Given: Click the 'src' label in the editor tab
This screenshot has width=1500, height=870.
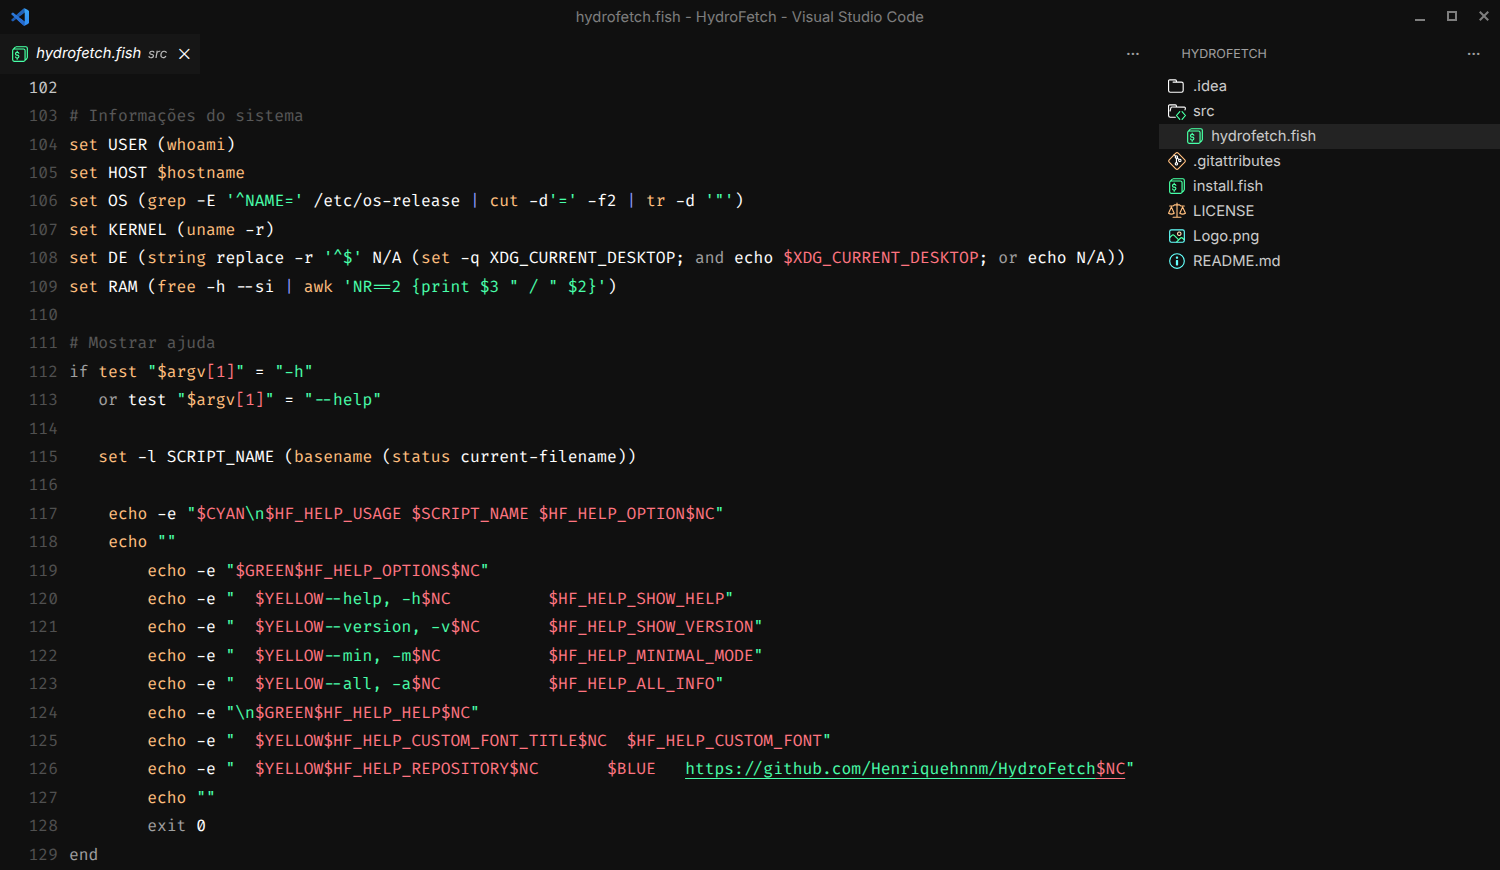Looking at the screenshot, I should click(x=157, y=54).
